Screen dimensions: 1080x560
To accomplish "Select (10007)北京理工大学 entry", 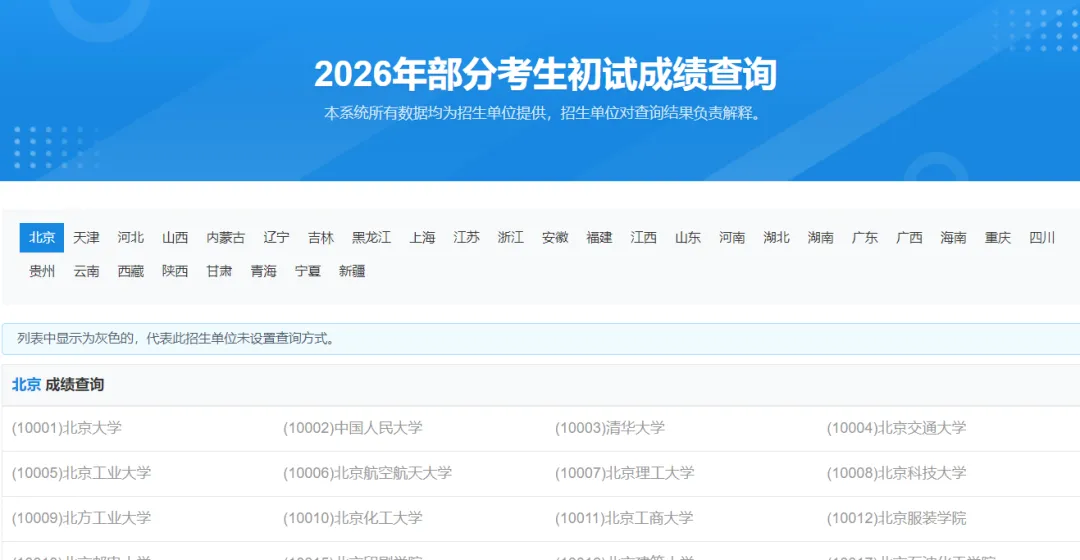I will pos(625,473).
